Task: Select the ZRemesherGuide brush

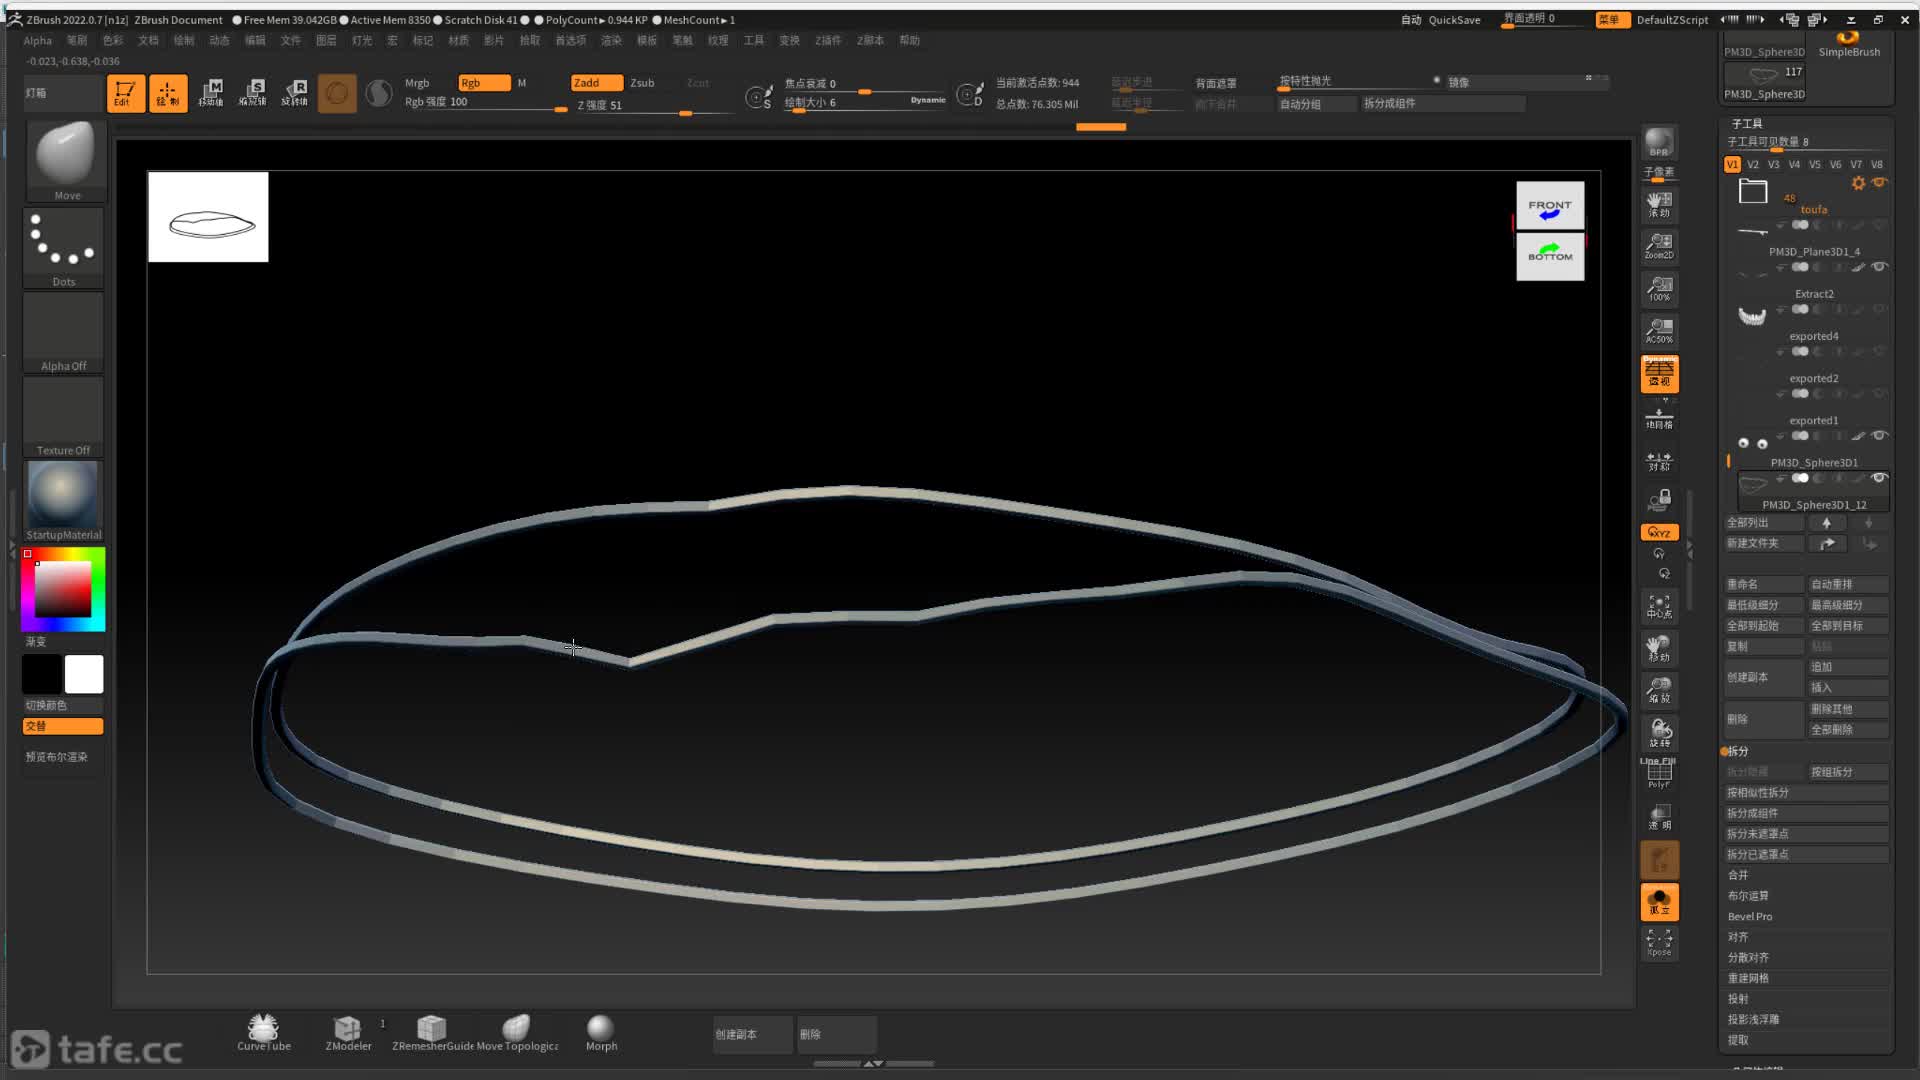Action: pyautogui.click(x=432, y=1033)
